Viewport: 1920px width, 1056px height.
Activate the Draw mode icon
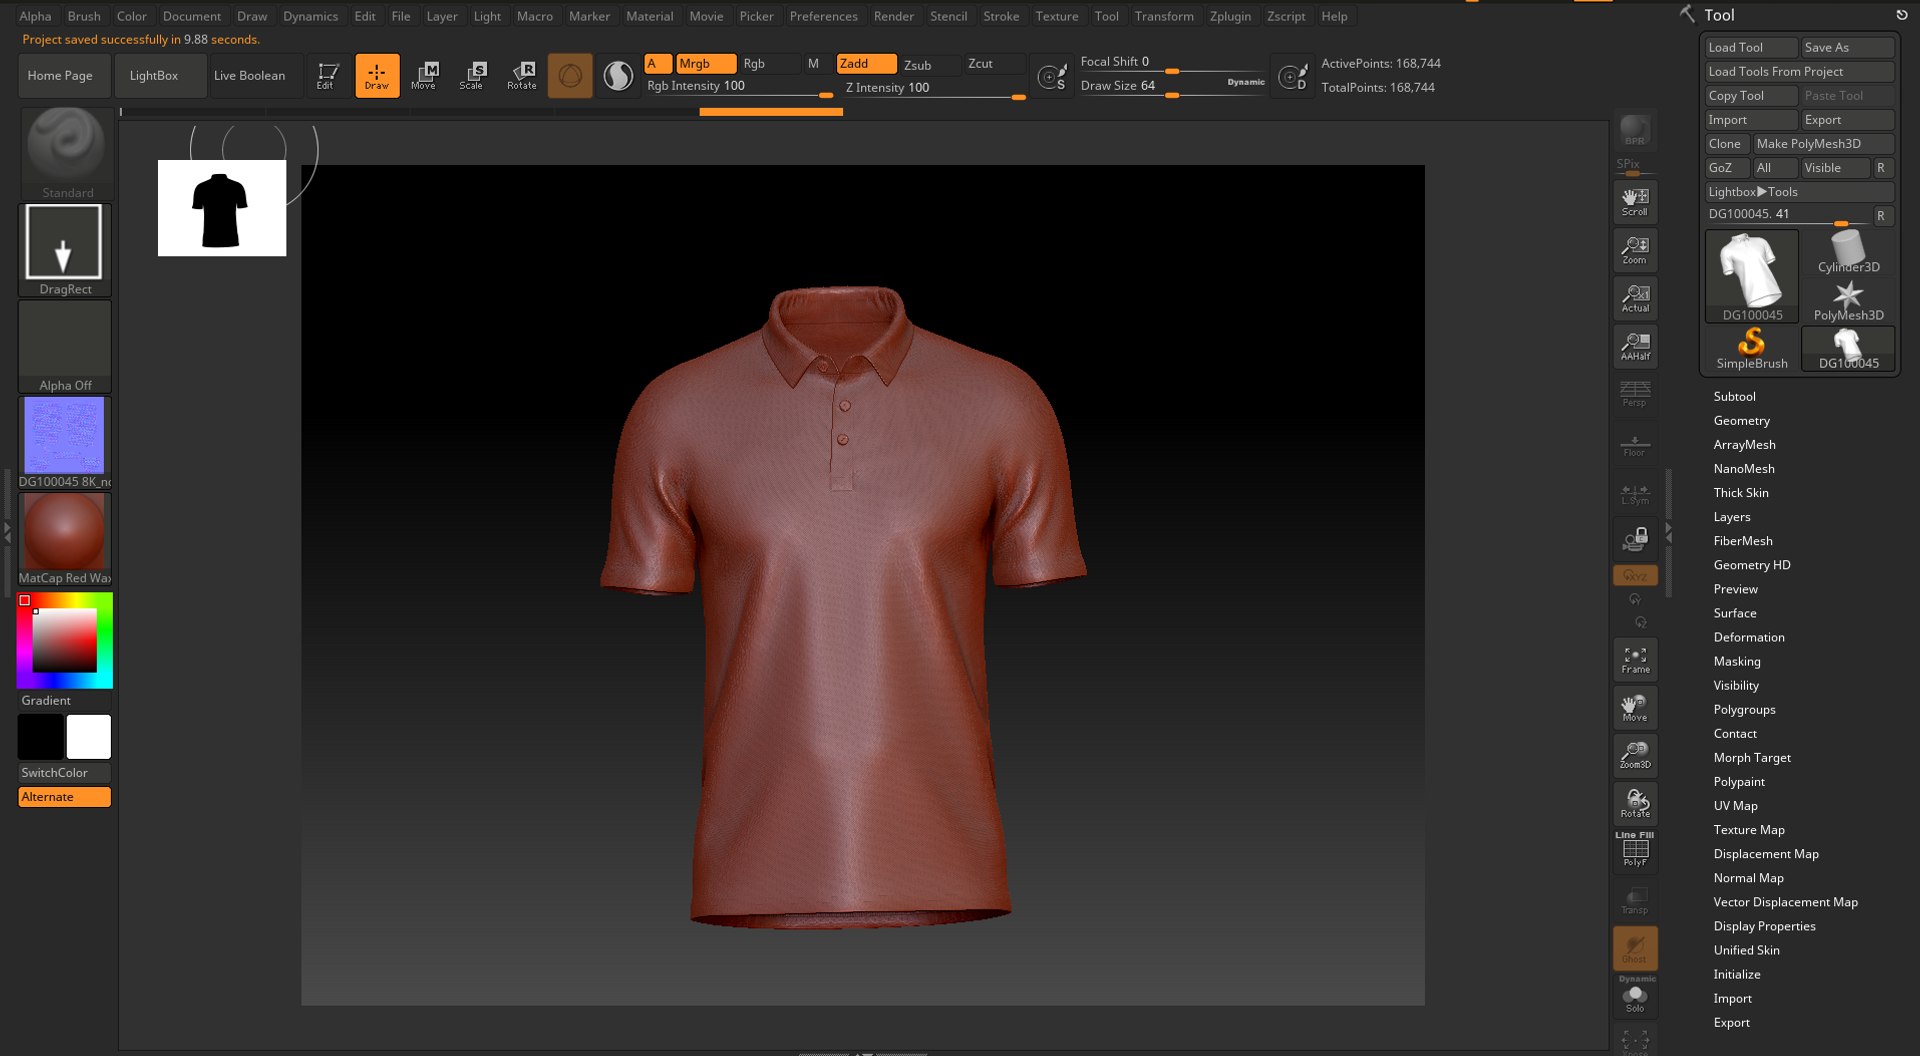[x=377, y=76]
